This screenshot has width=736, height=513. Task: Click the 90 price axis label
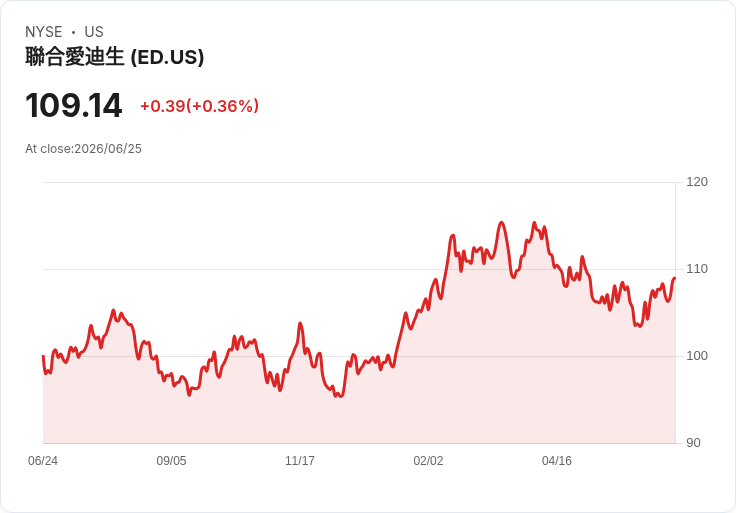click(693, 443)
